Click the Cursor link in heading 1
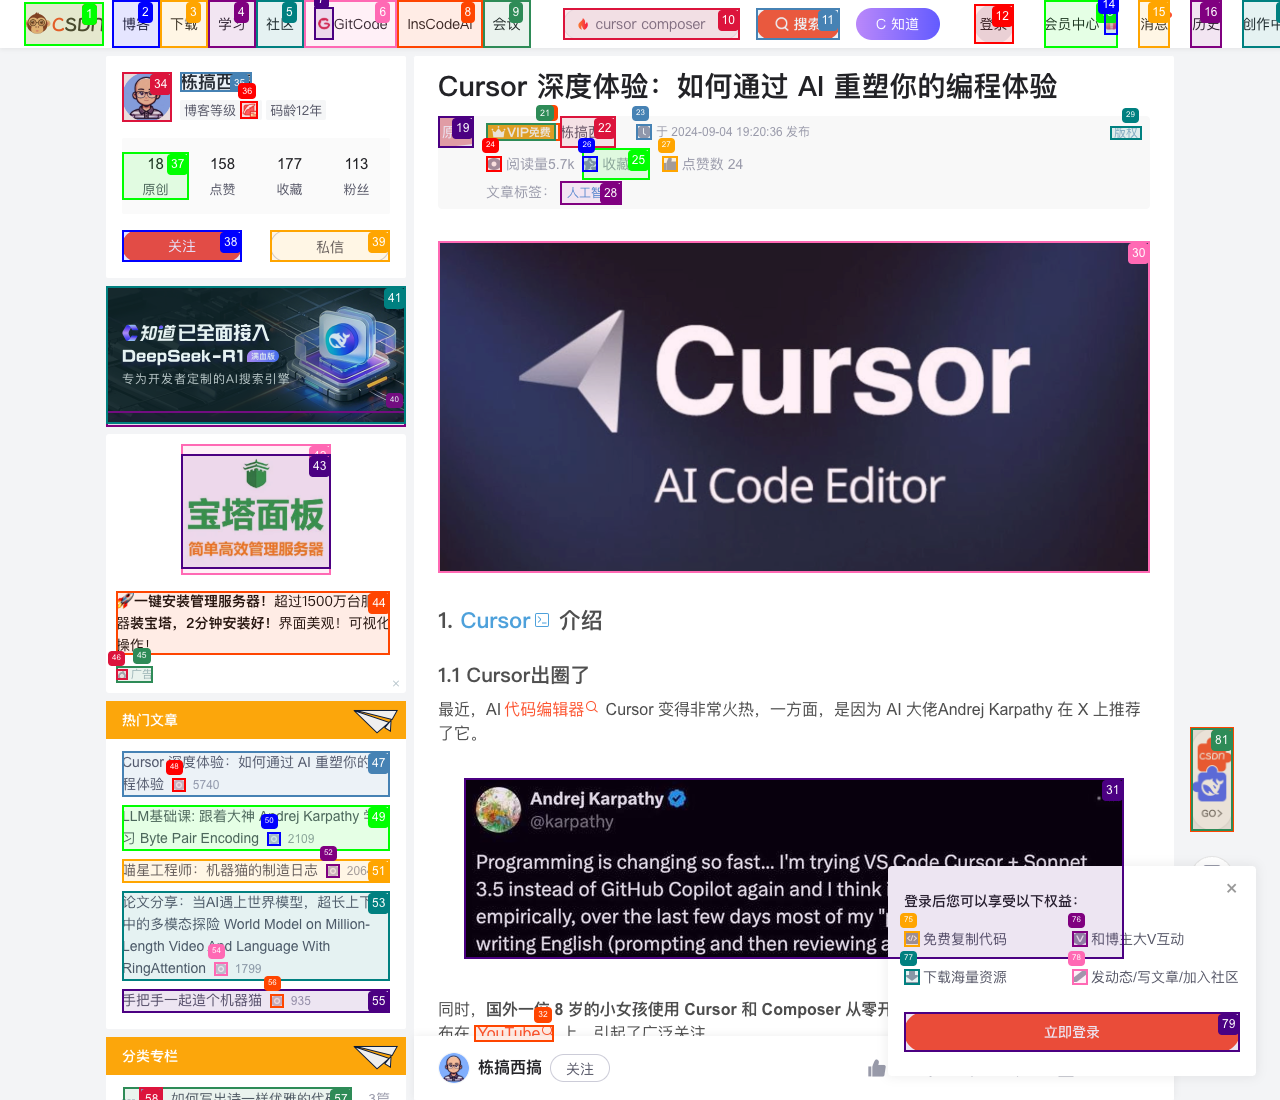Image resolution: width=1280 pixels, height=1100 pixels. pos(504,621)
